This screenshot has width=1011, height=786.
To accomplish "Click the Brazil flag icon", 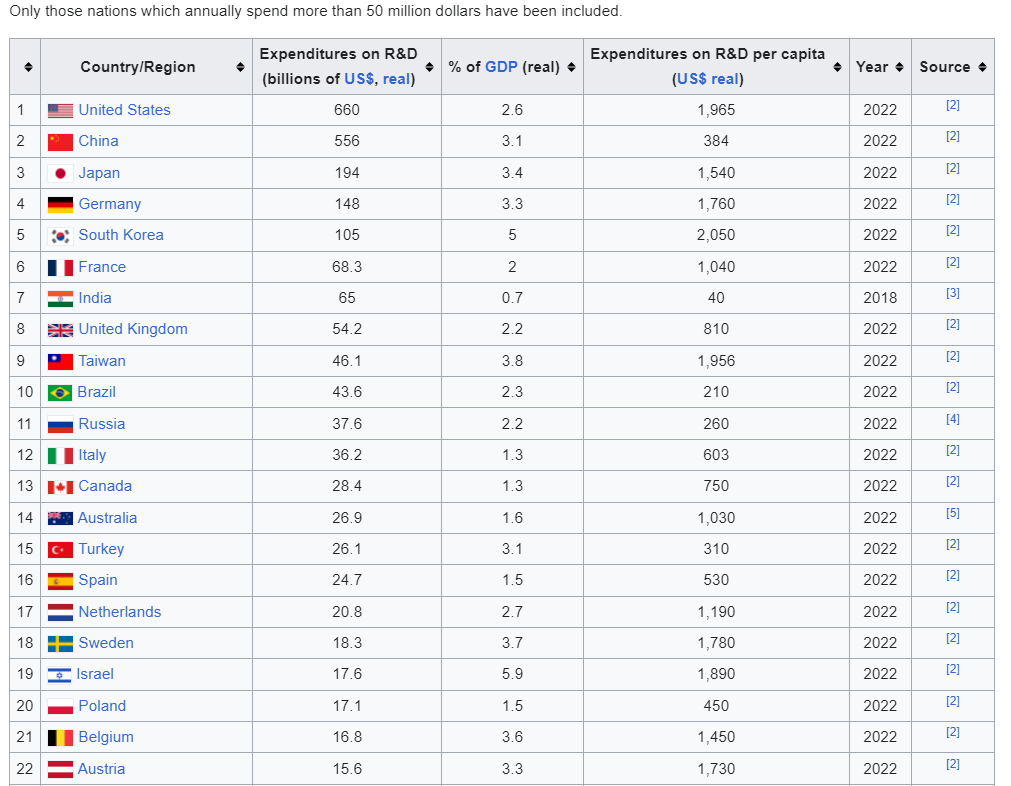I will click(x=60, y=392).
